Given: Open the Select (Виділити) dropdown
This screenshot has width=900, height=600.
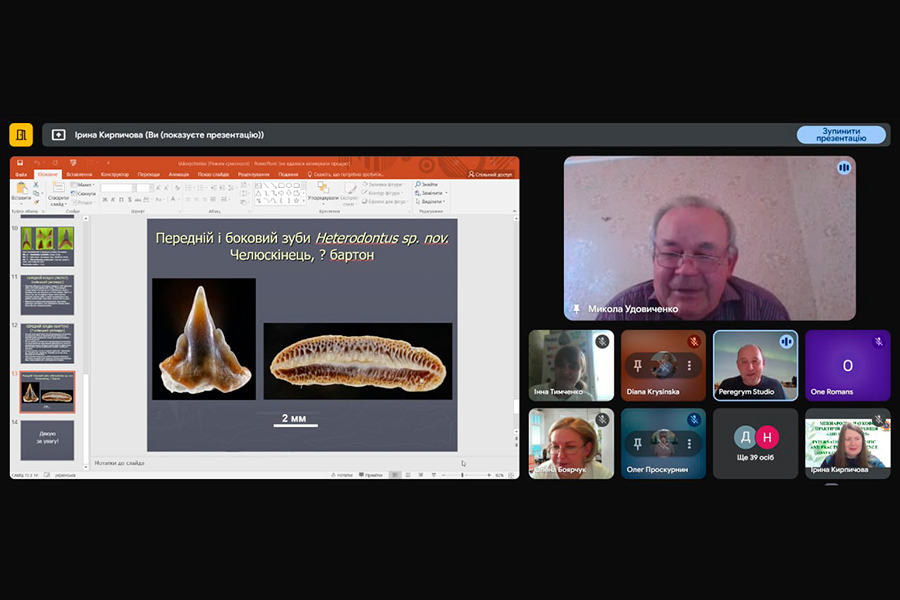Looking at the screenshot, I should click(430, 202).
